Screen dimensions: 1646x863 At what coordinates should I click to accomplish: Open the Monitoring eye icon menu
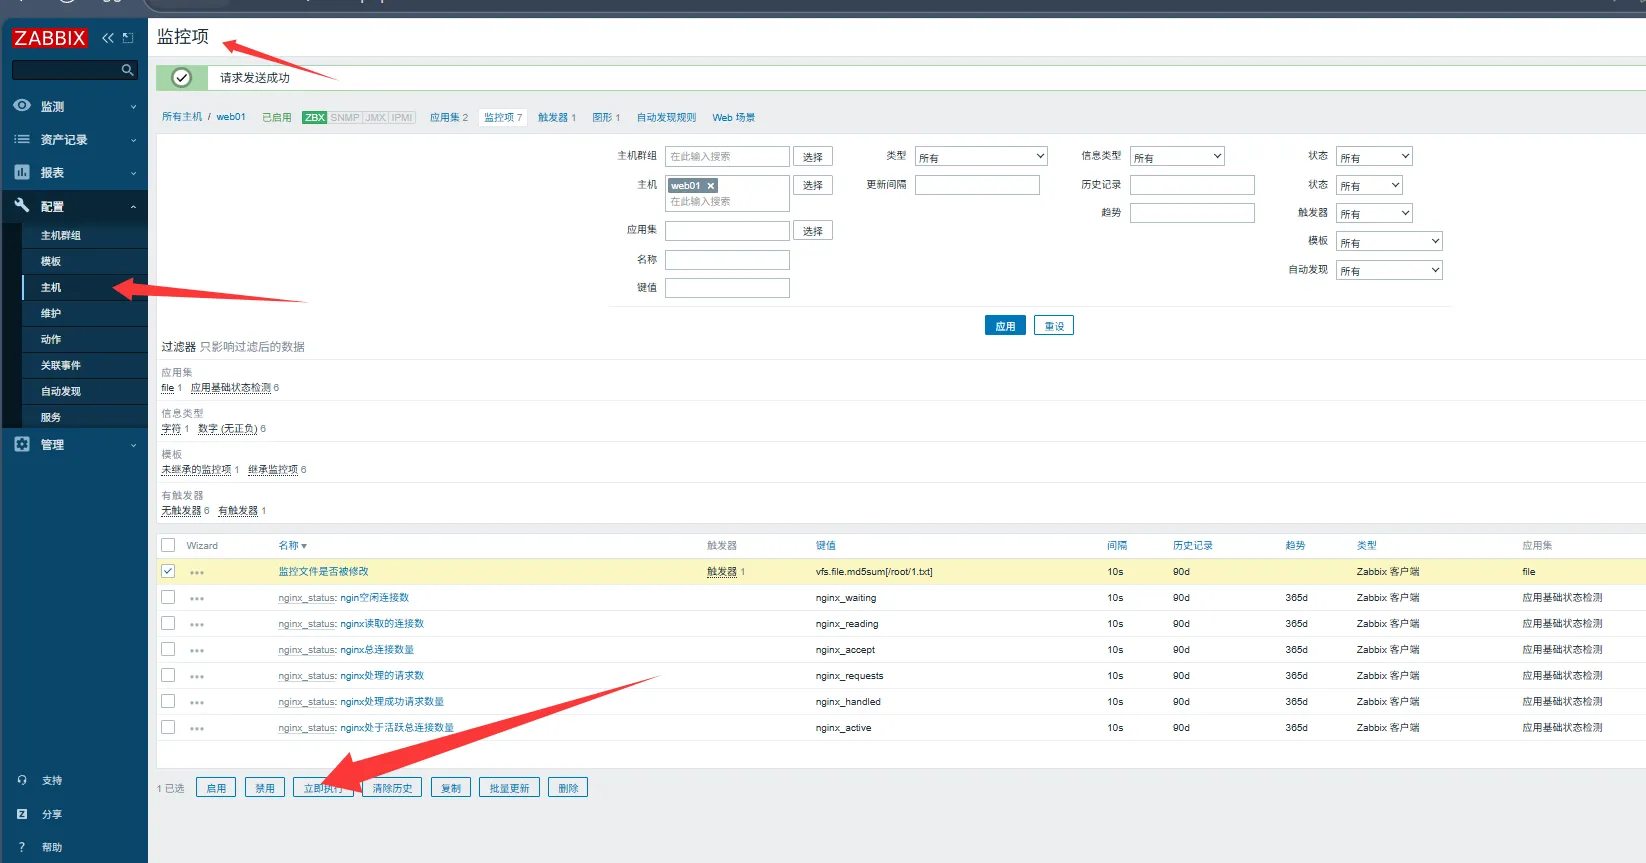pyautogui.click(x=22, y=106)
